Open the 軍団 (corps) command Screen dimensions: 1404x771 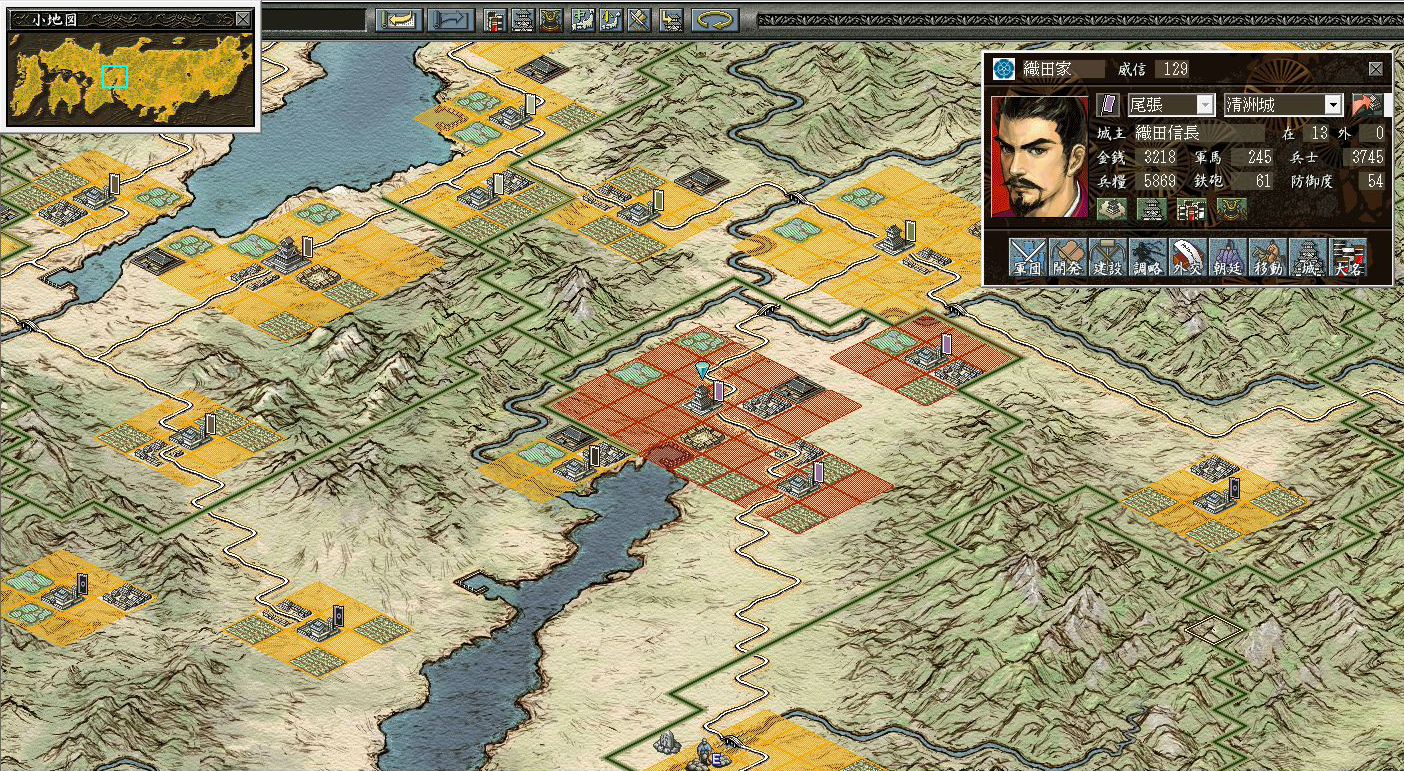[x=1027, y=258]
